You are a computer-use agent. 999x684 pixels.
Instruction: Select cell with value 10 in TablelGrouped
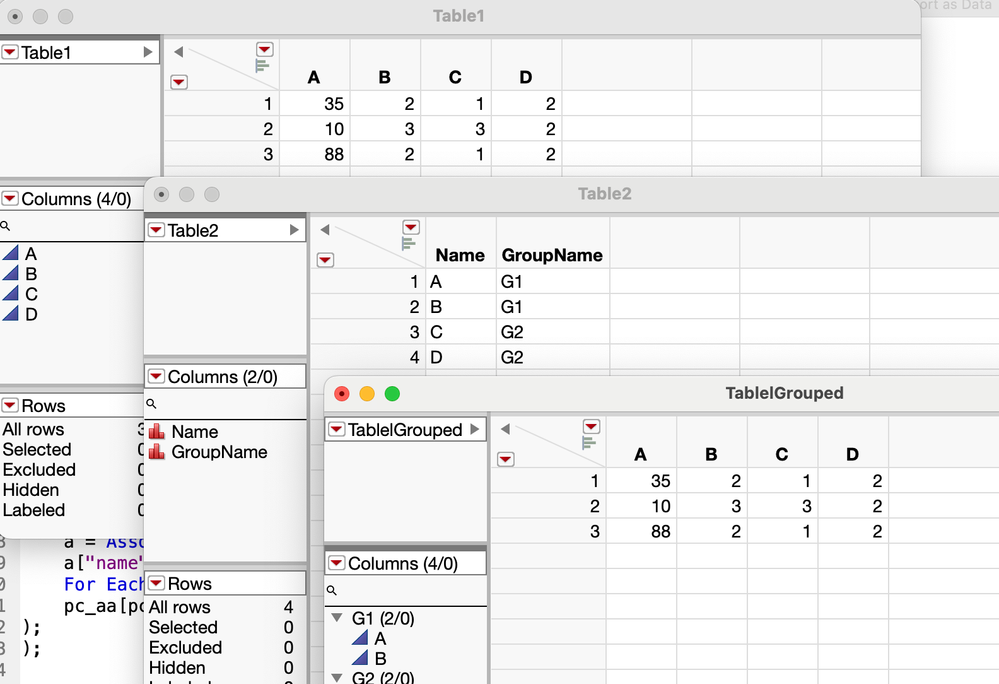[x=642, y=506]
